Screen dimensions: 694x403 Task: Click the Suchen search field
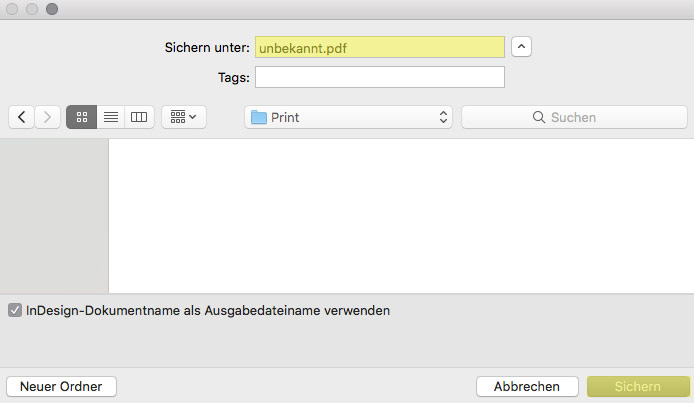tap(574, 117)
